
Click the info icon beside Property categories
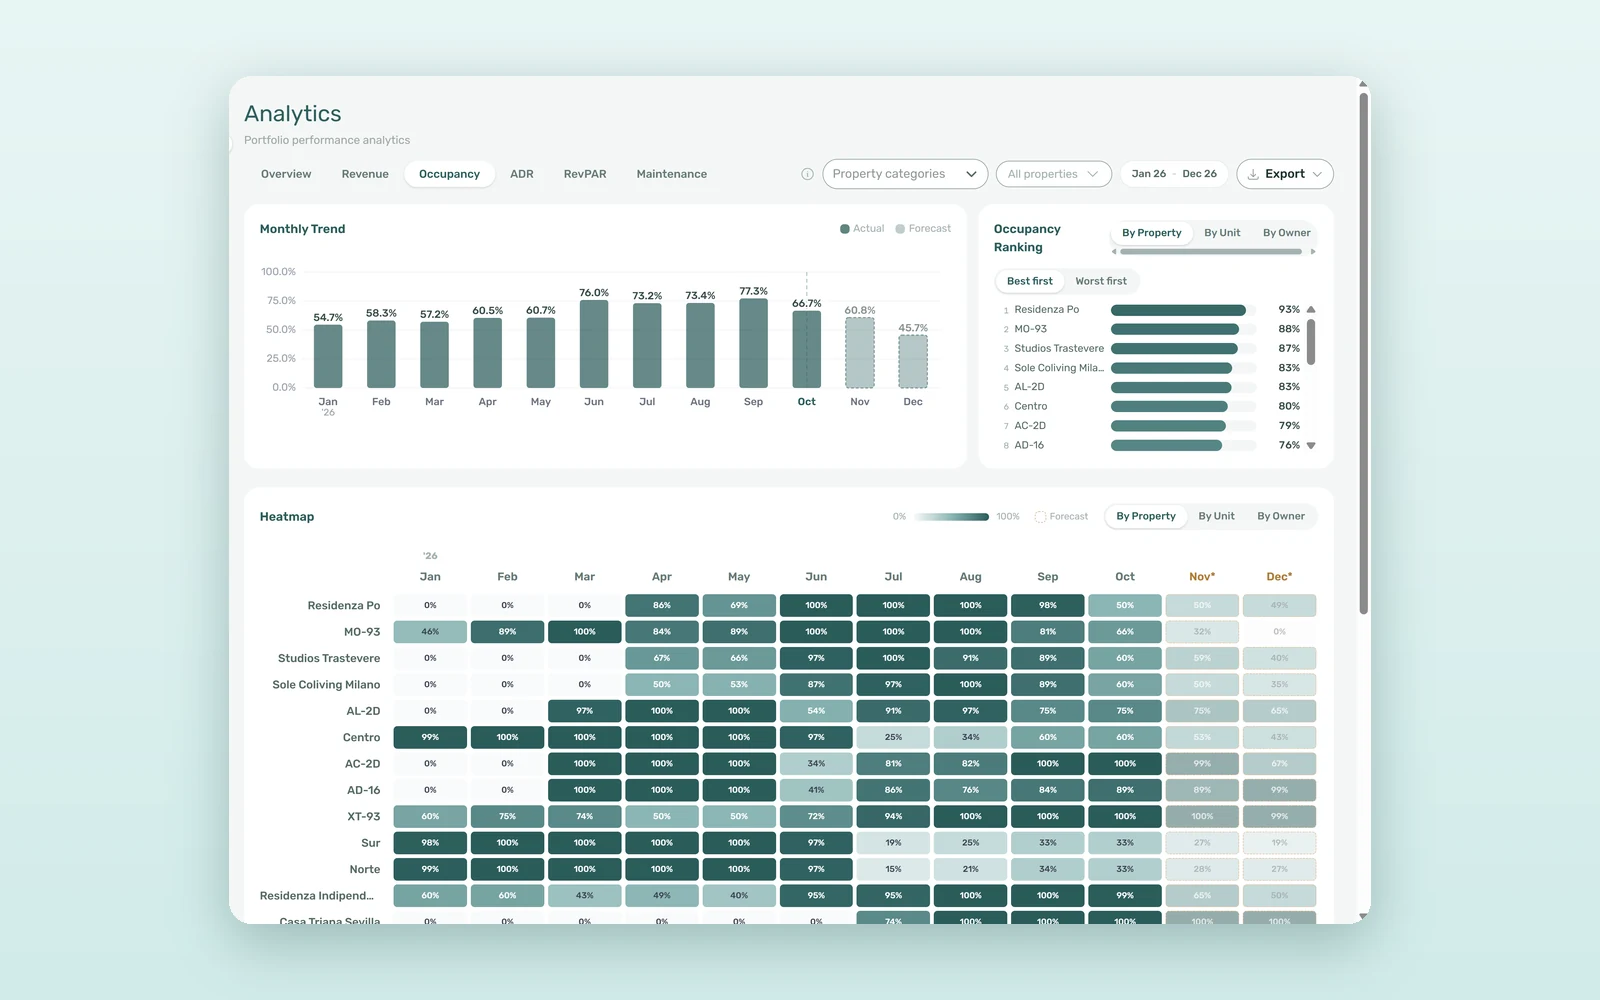click(x=807, y=174)
